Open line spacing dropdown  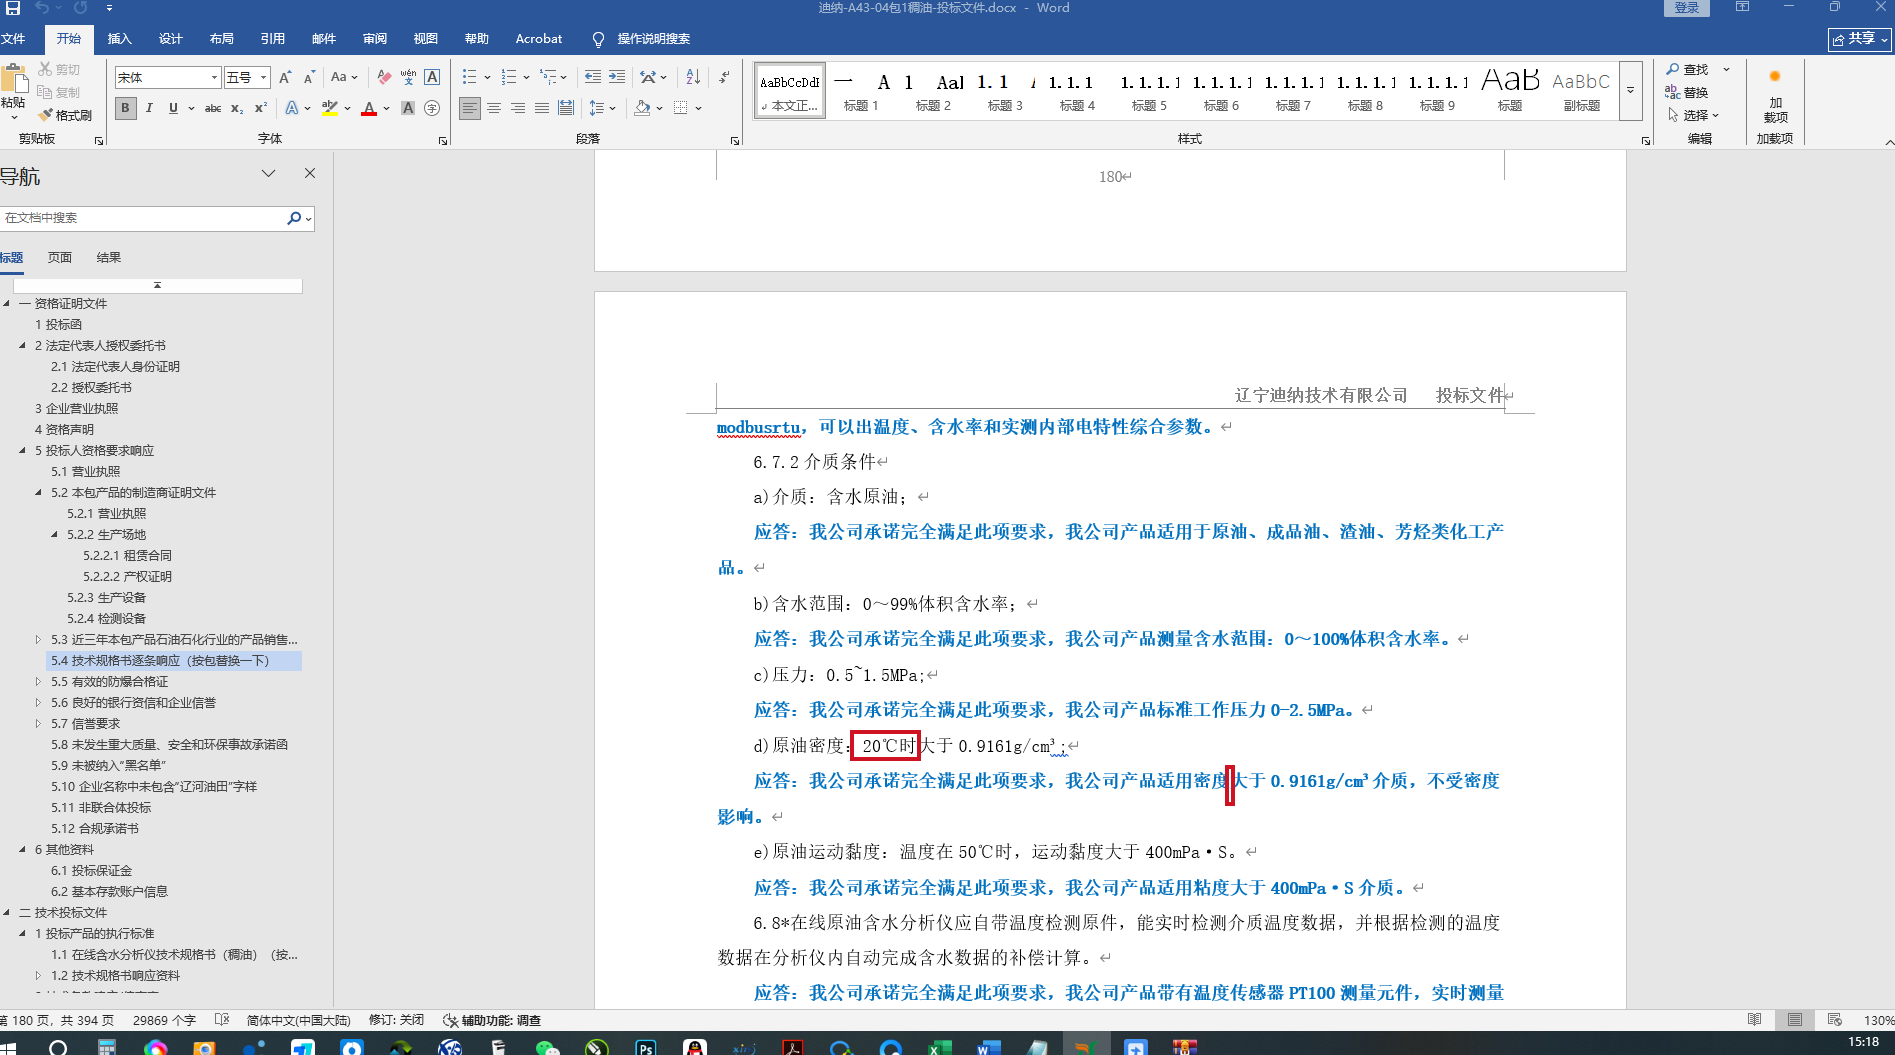coord(602,108)
